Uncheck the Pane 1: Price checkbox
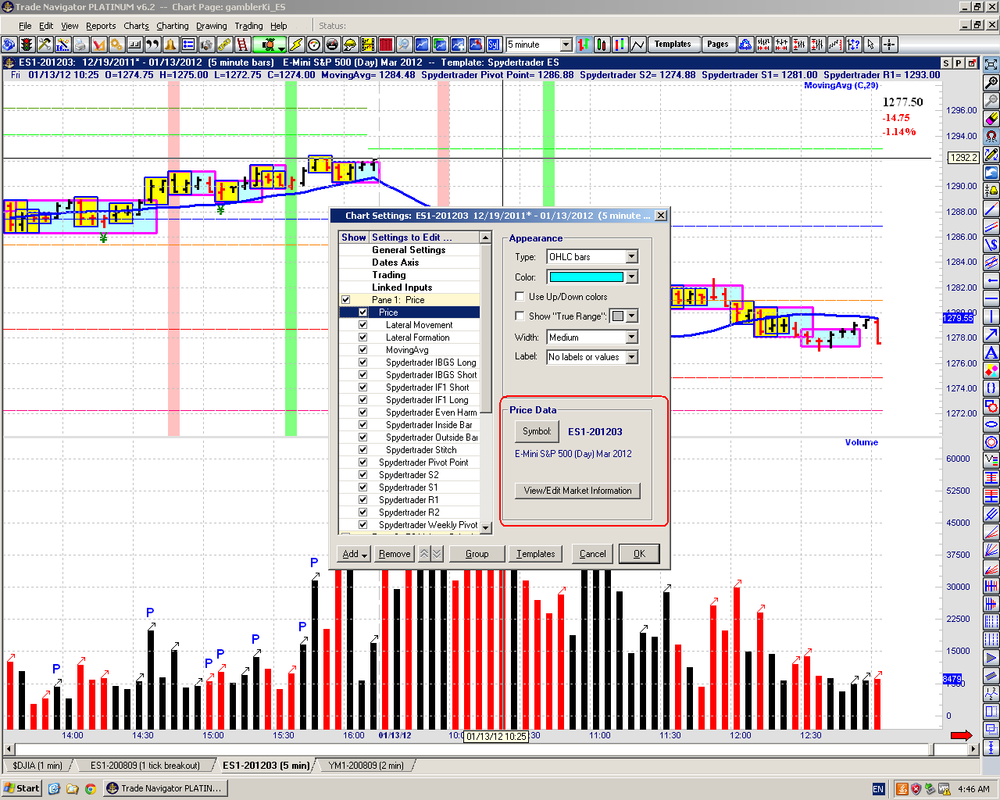This screenshot has width=1000, height=800. tap(346, 300)
